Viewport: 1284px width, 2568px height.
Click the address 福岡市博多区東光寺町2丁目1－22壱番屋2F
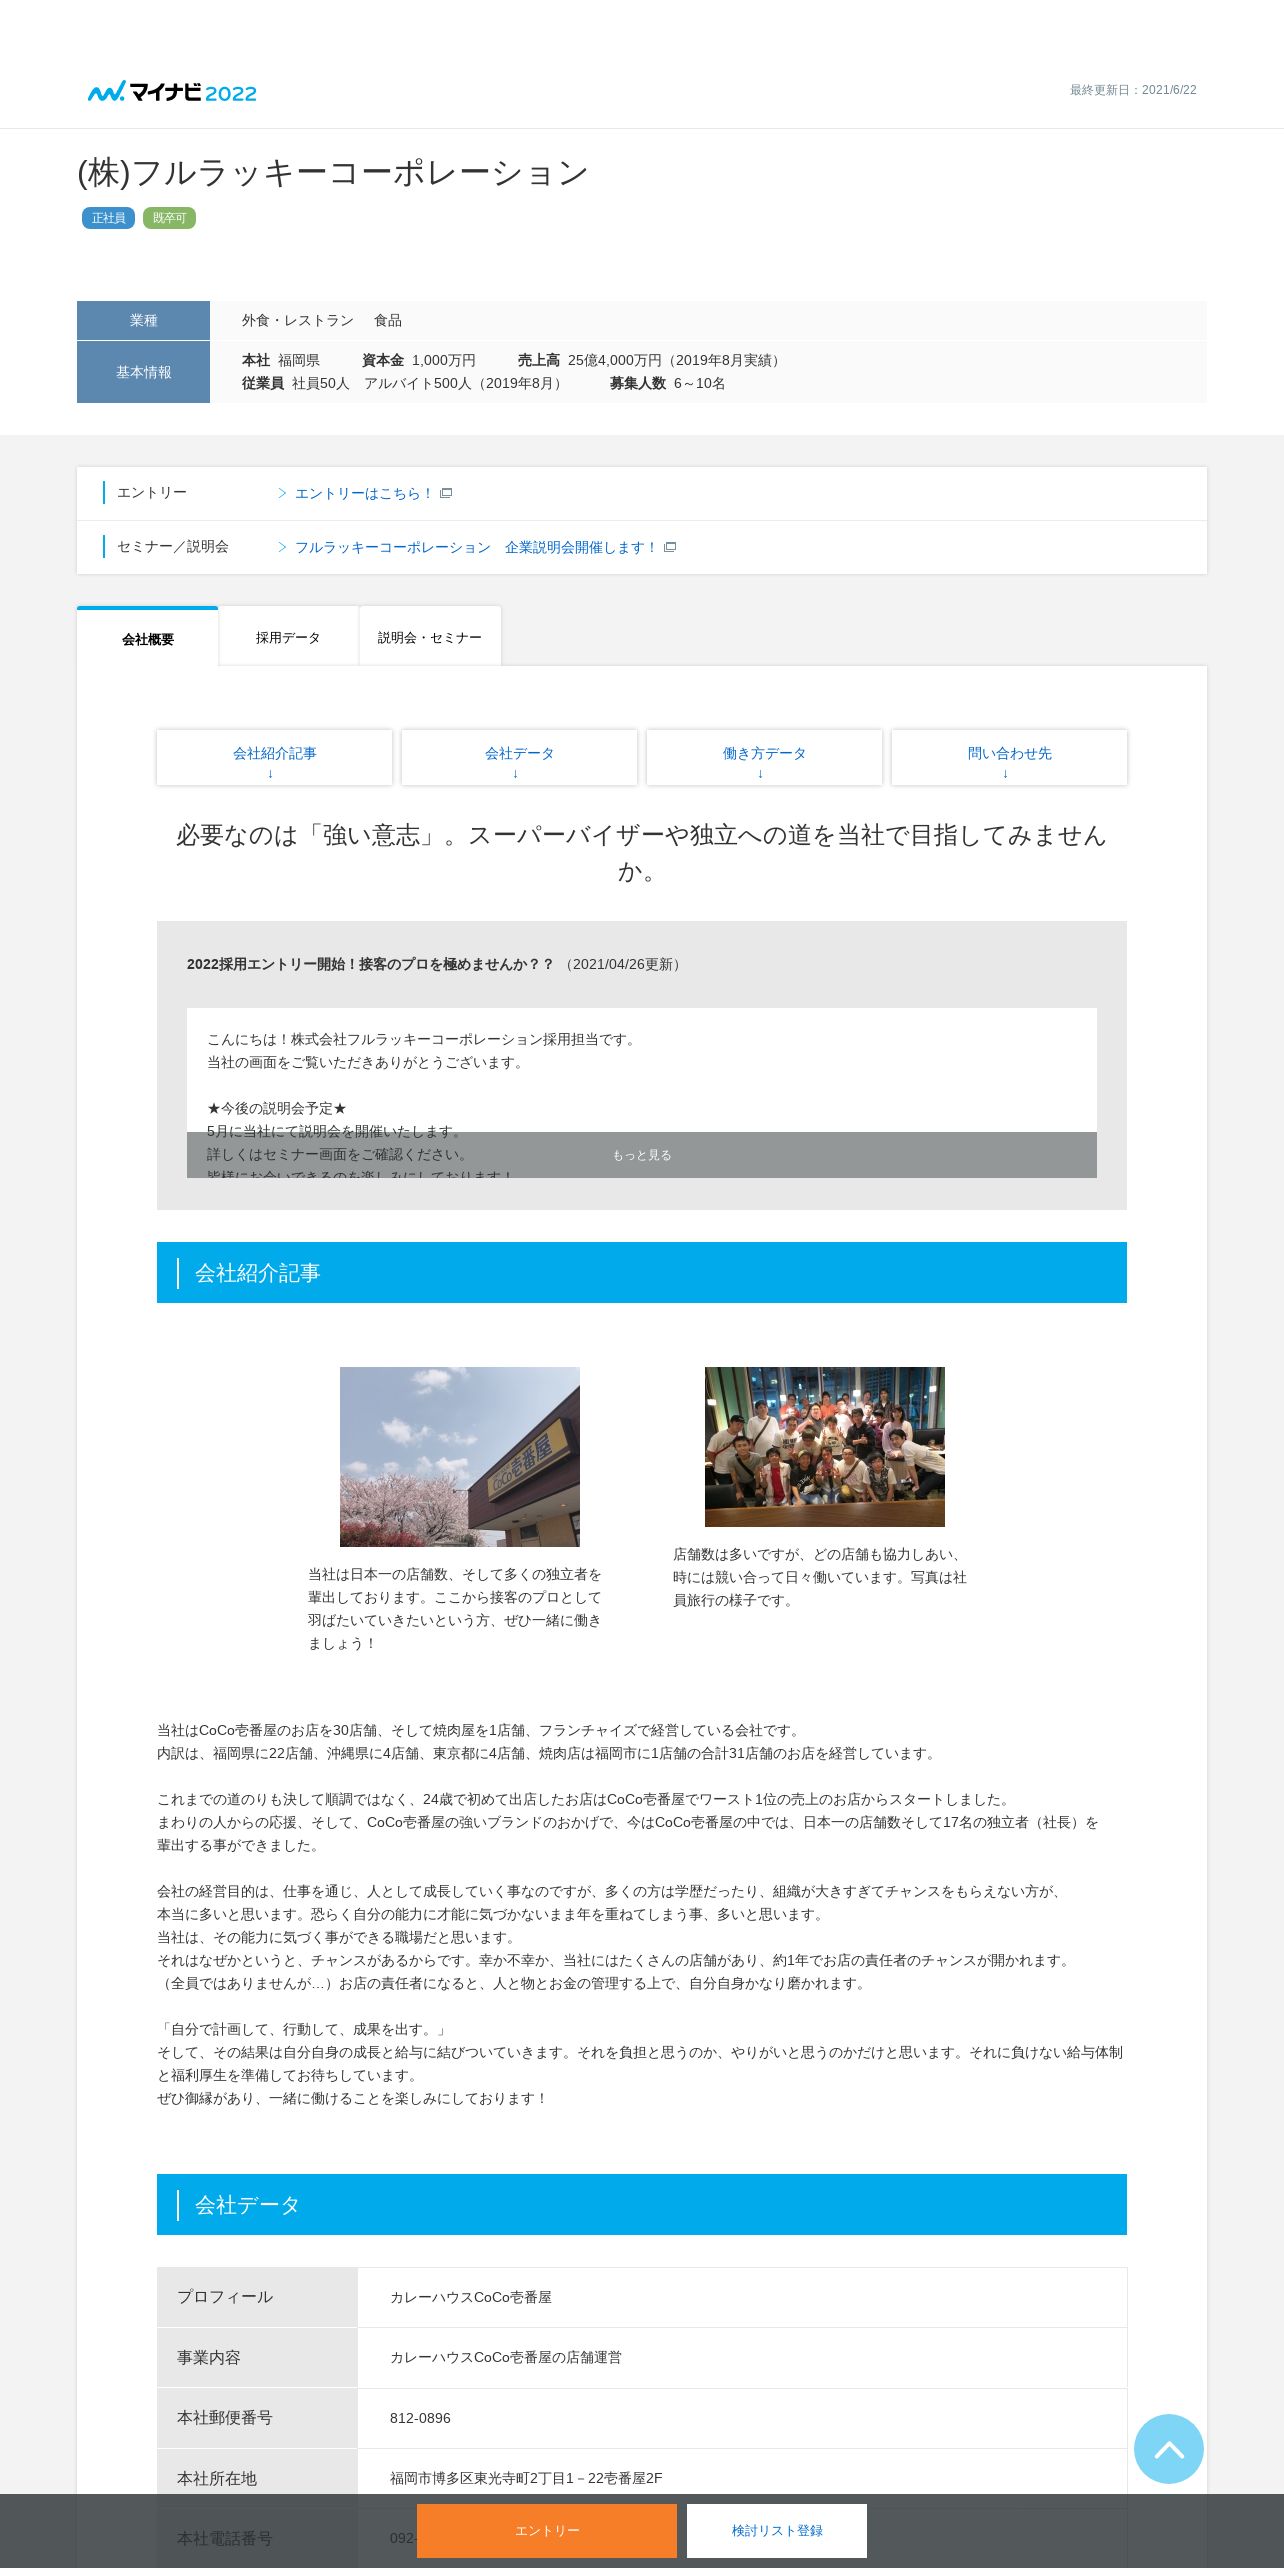[526, 2478]
